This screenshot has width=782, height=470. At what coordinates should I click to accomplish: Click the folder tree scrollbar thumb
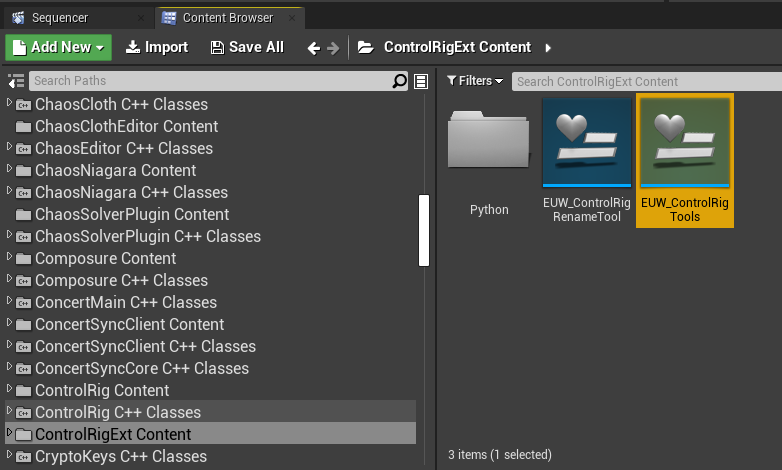tap(424, 231)
